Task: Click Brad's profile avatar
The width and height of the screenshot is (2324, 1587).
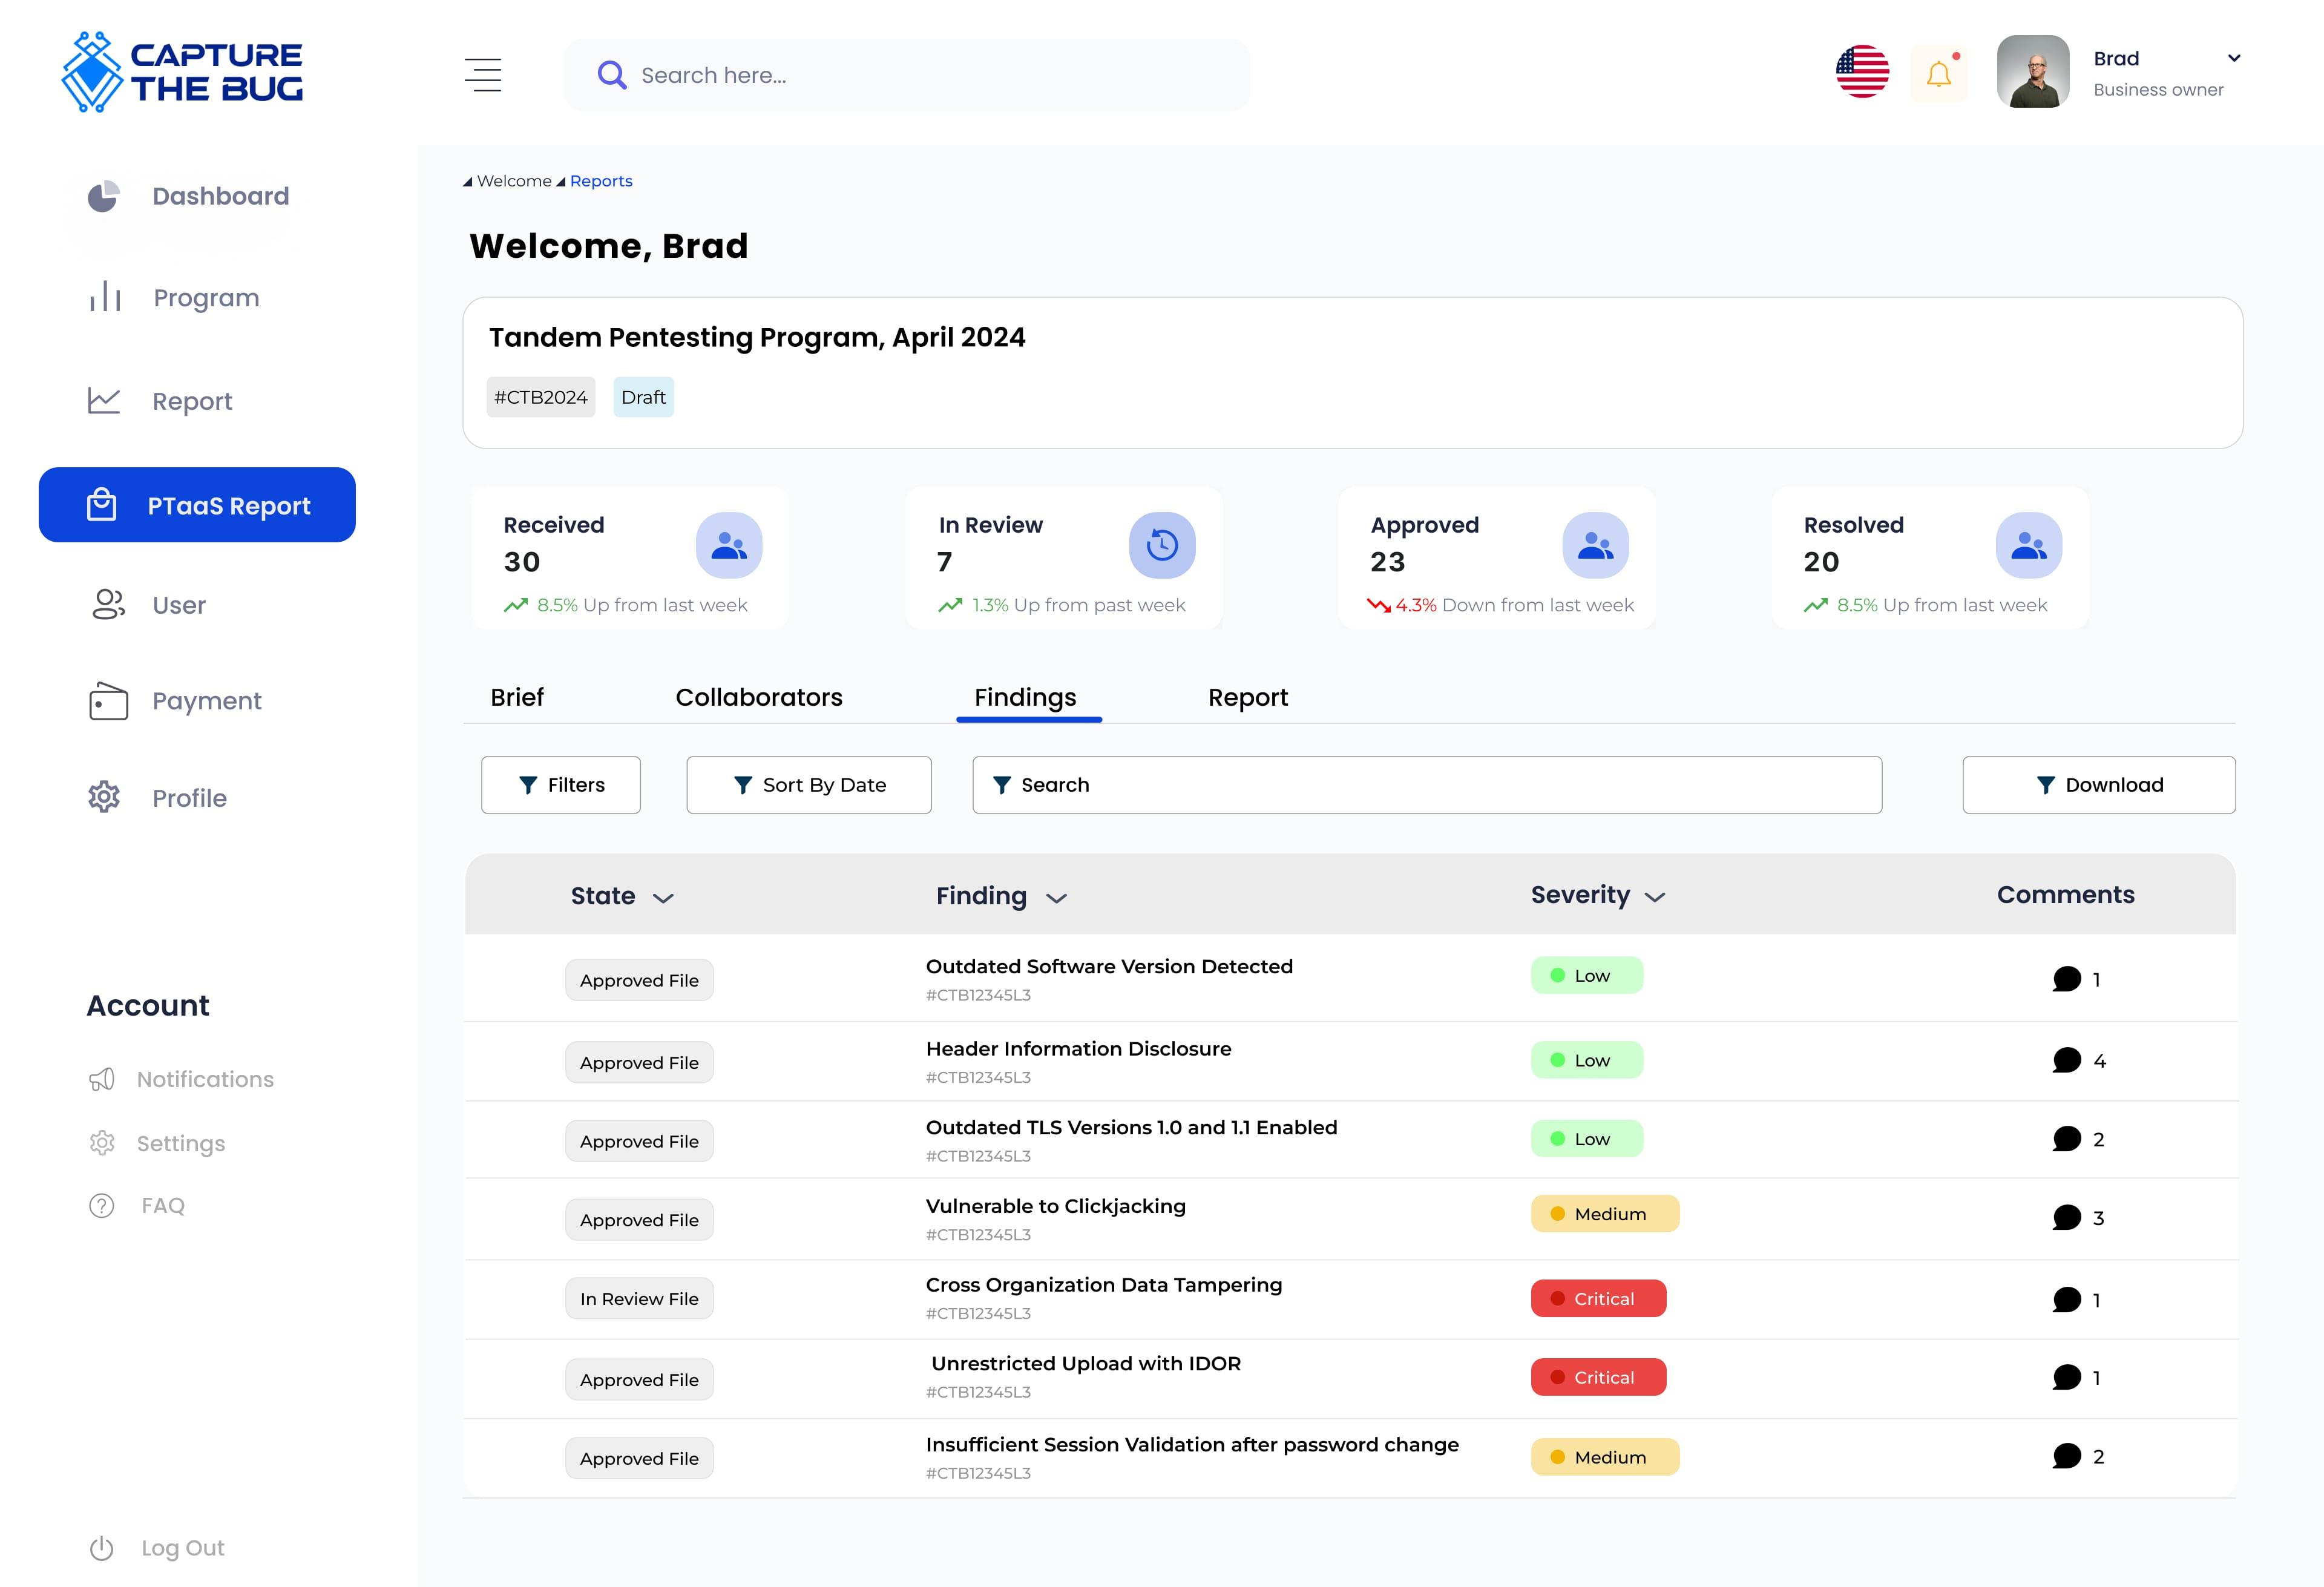Action: tap(2033, 72)
